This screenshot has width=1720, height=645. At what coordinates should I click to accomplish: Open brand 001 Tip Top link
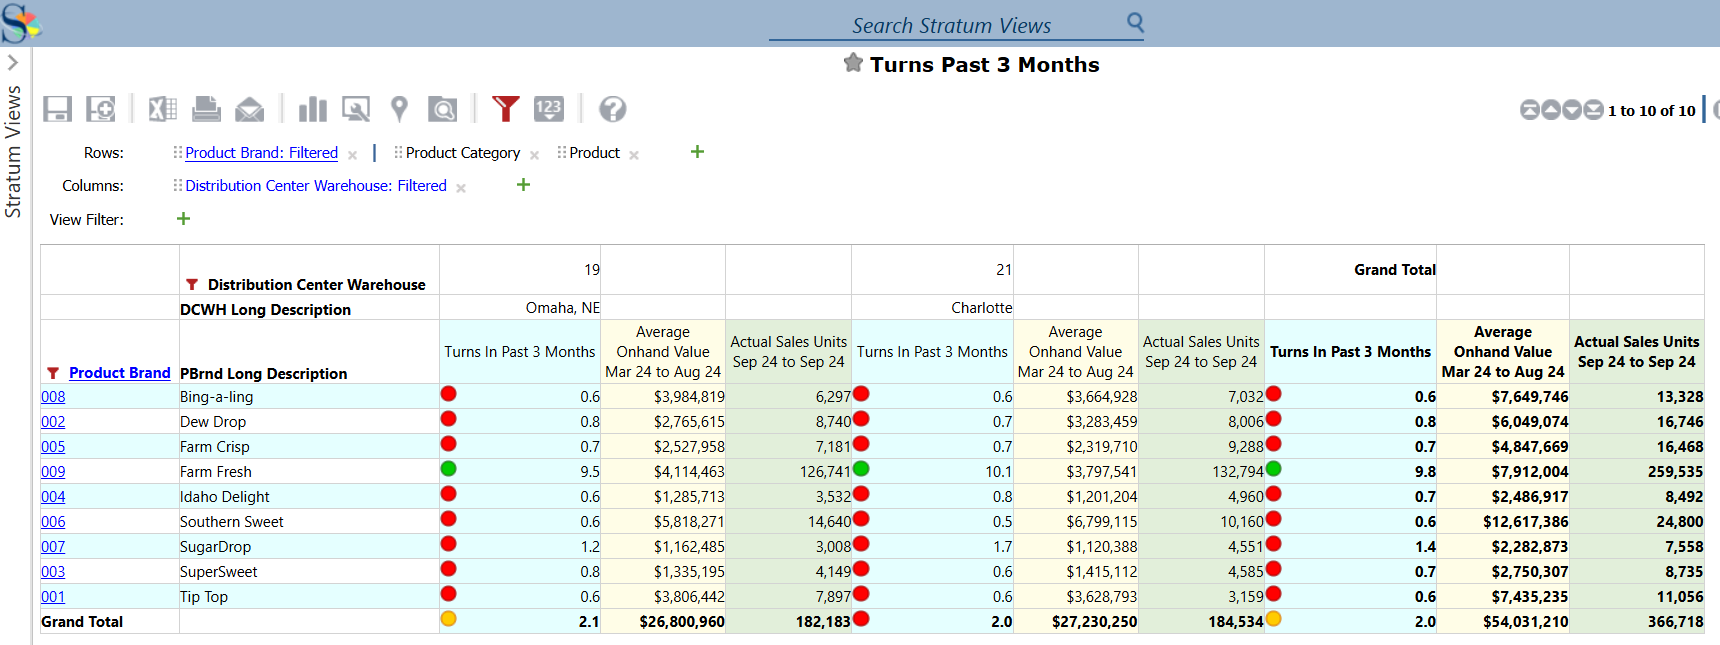coord(53,597)
